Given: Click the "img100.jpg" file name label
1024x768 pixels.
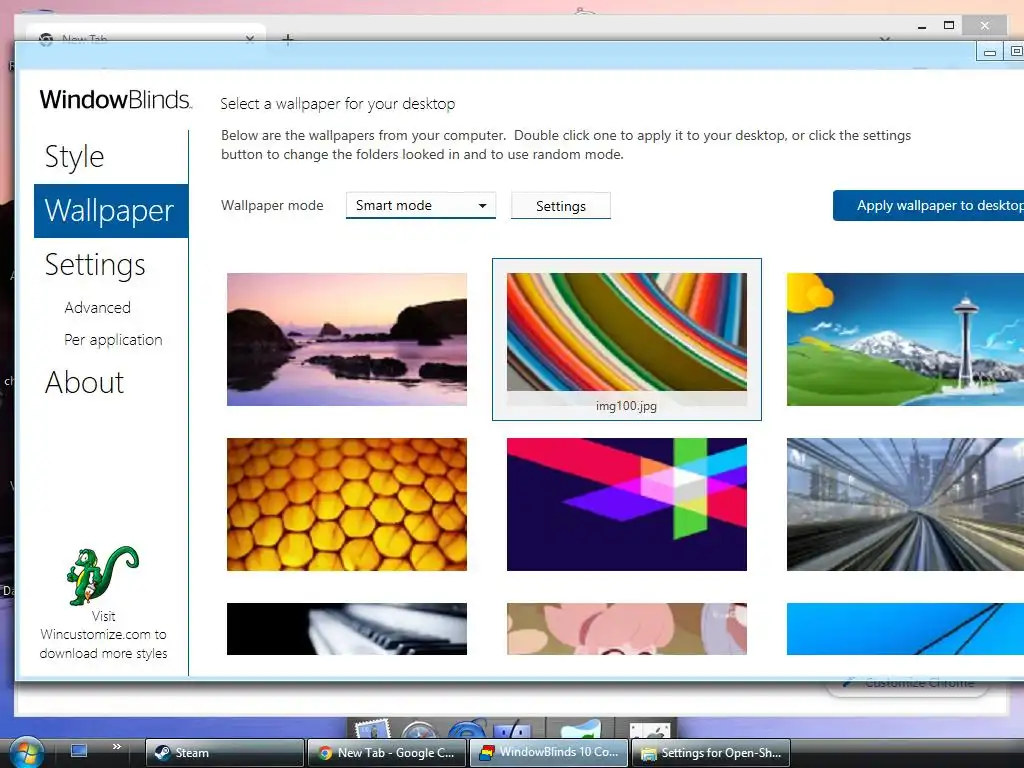Looking at the screenshot, I should click(x=626, y=406).
